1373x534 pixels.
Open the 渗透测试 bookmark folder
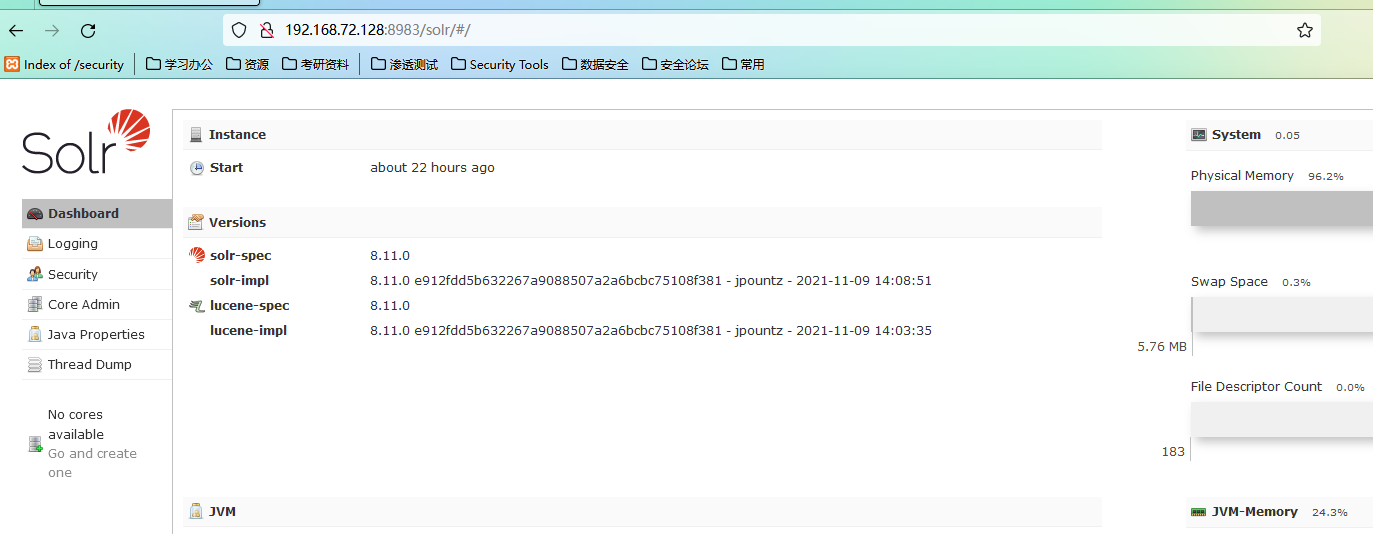405,64
